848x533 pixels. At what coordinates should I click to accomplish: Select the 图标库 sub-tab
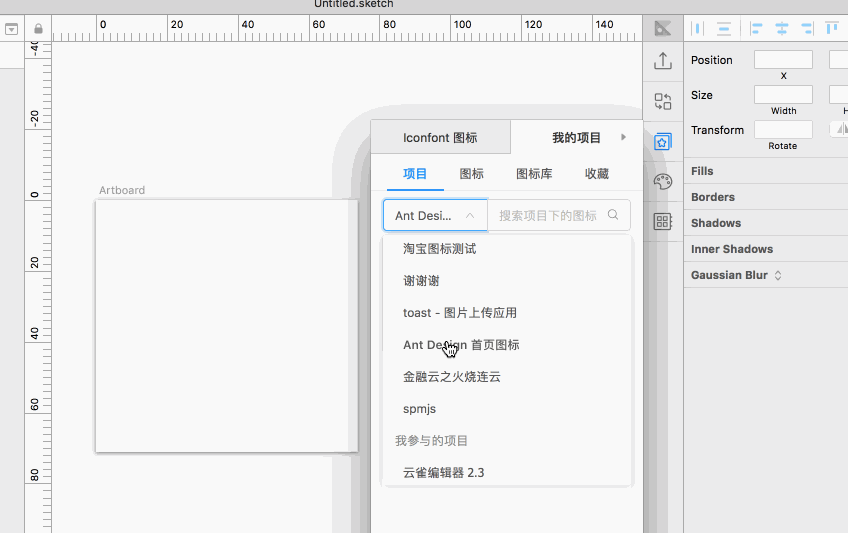pos(534,174)
